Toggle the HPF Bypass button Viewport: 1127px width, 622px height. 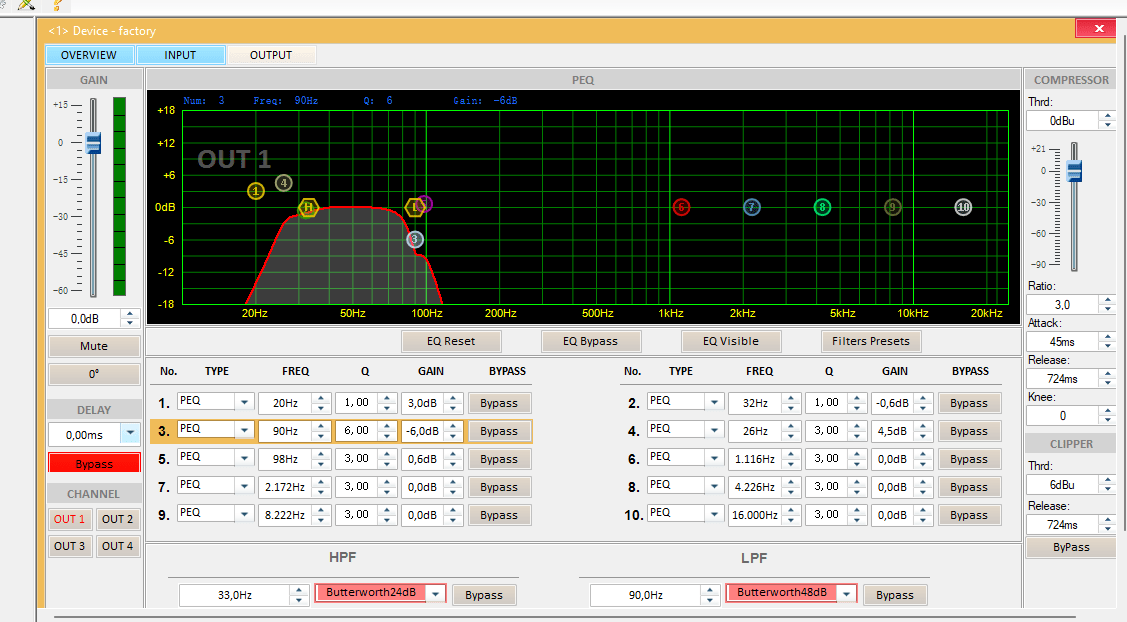click(x=484, y=595)
